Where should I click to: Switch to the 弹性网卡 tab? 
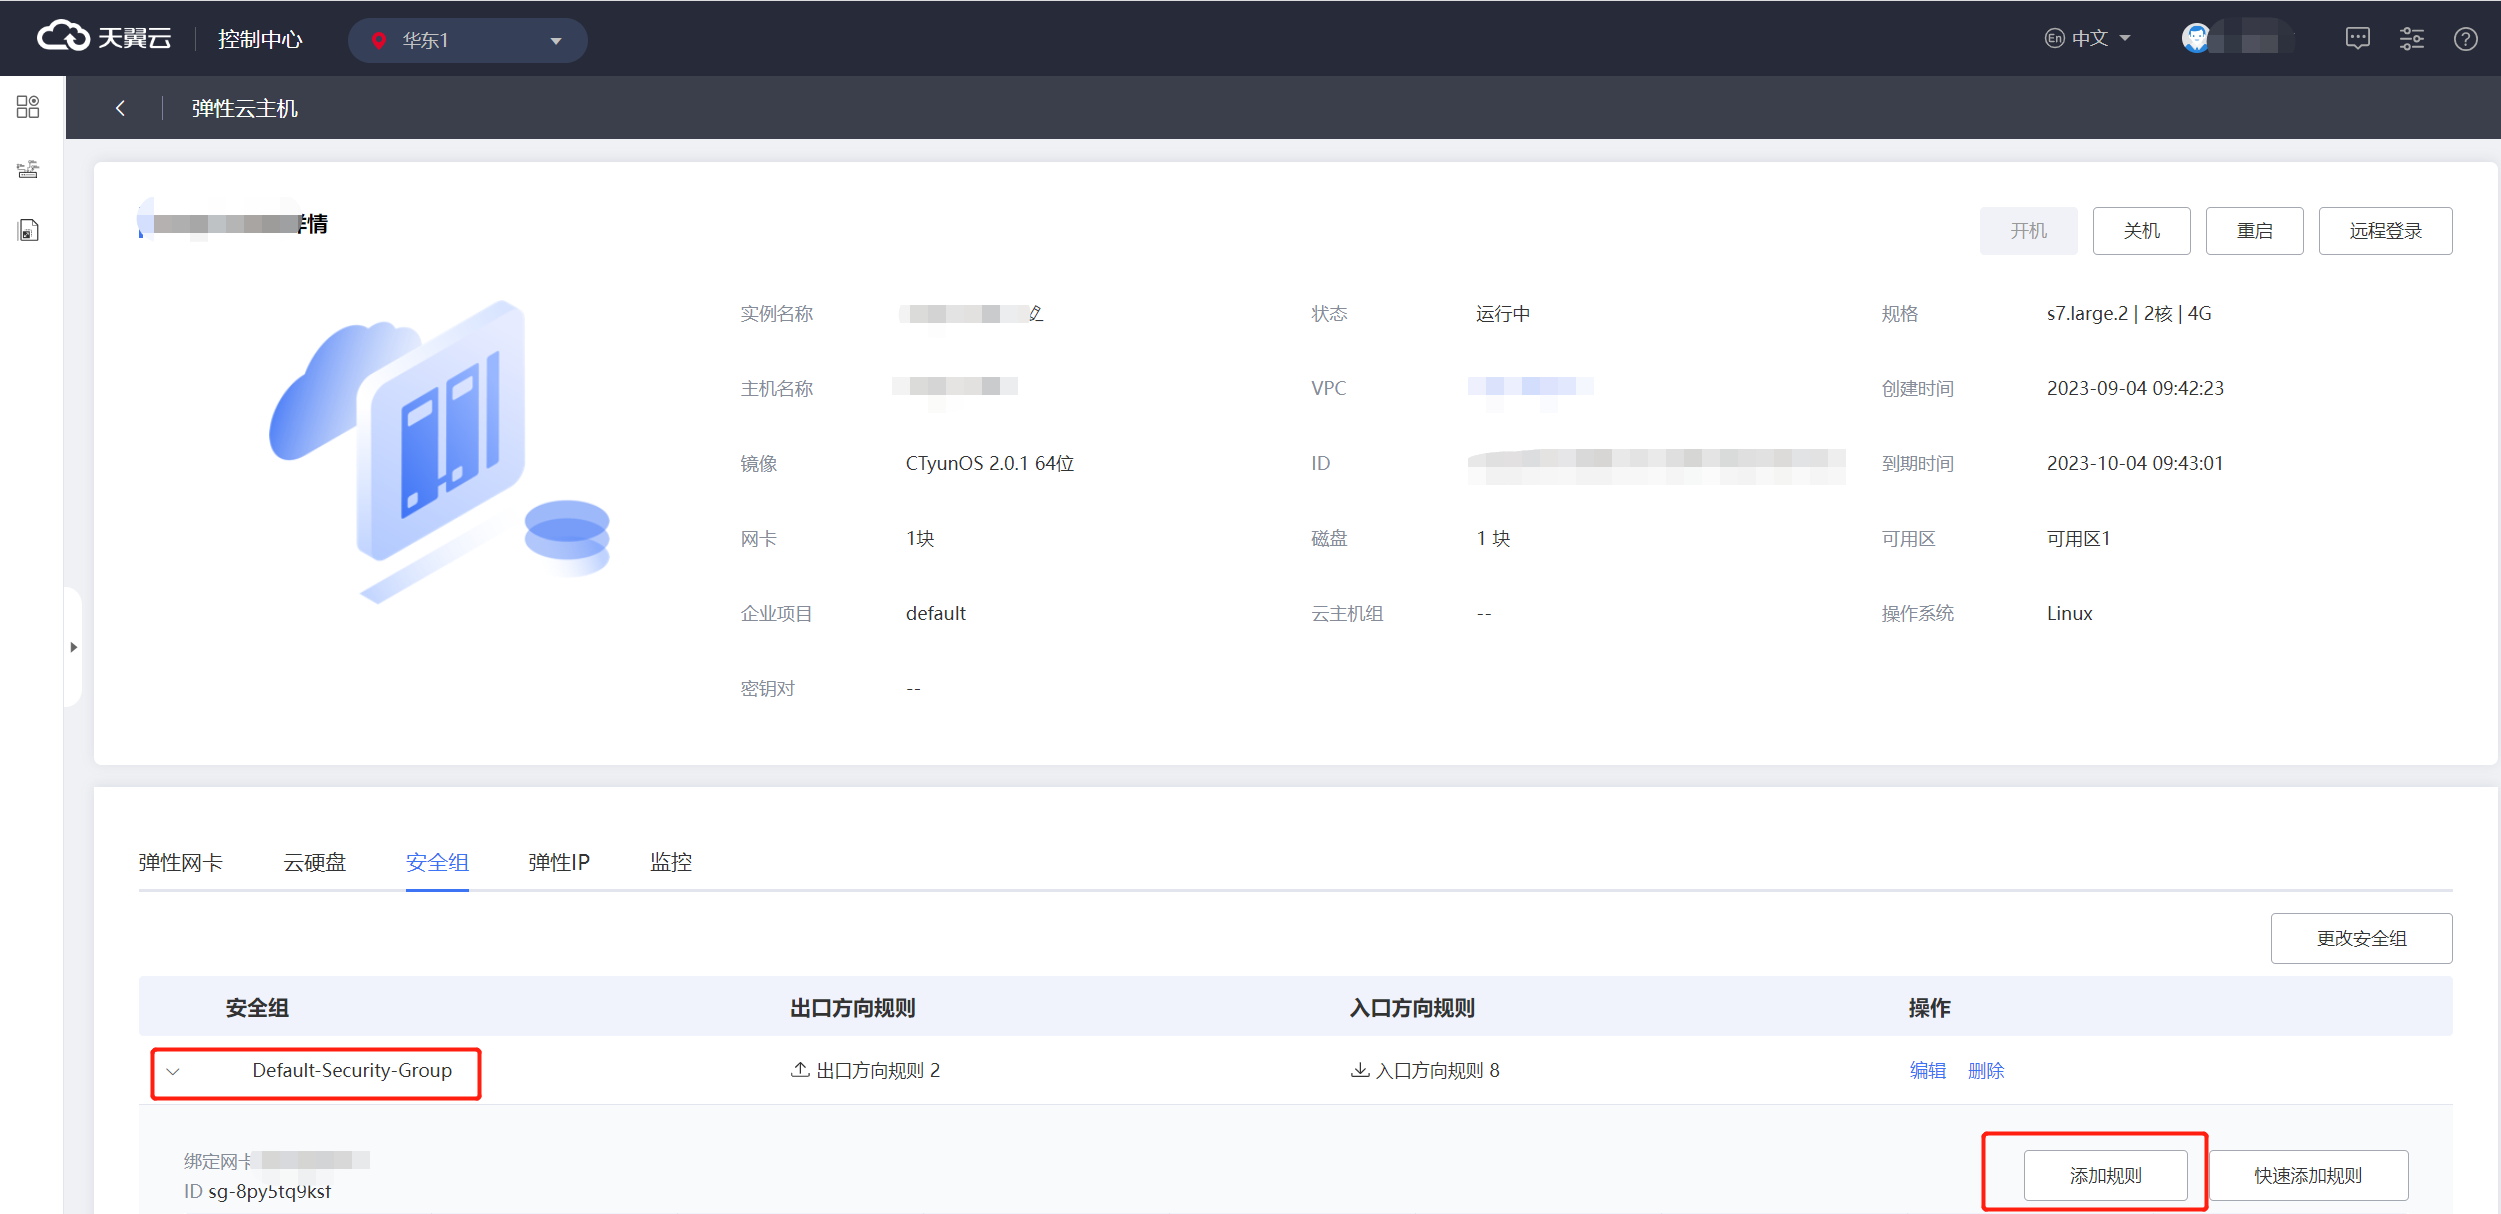pos(181,862)
